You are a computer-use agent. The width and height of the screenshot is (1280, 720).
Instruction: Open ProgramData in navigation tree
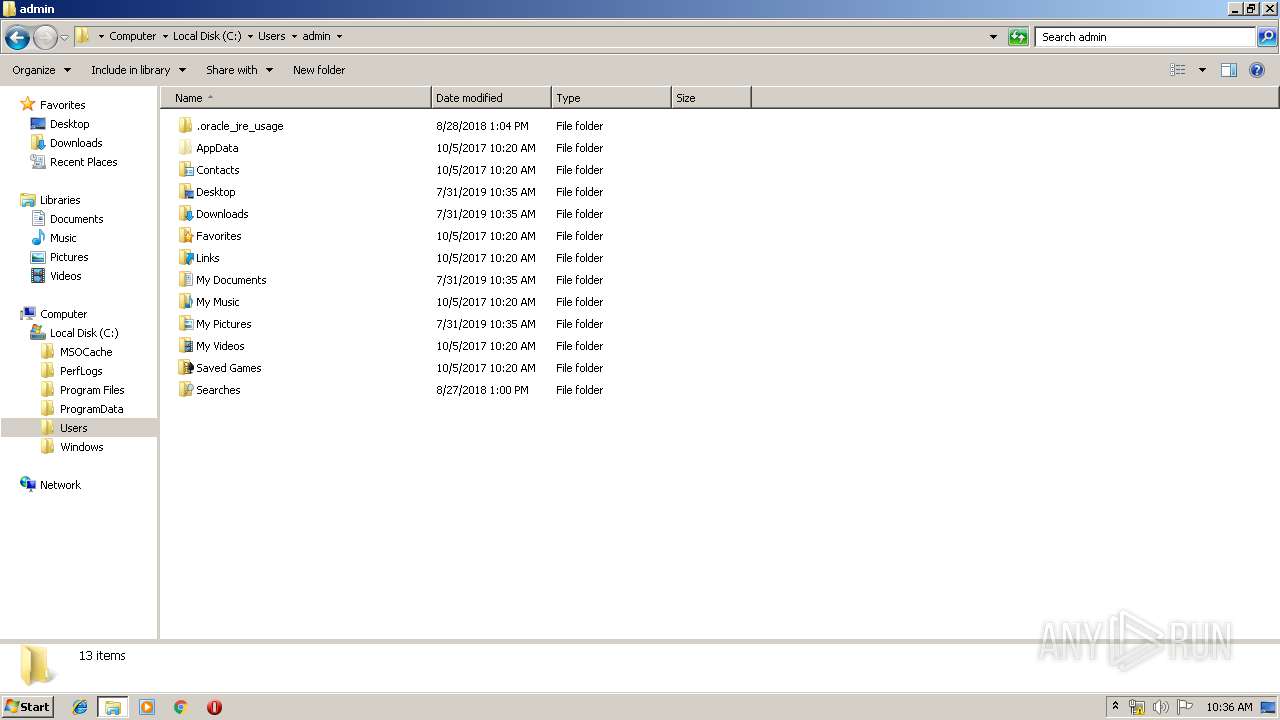(91, 409)
